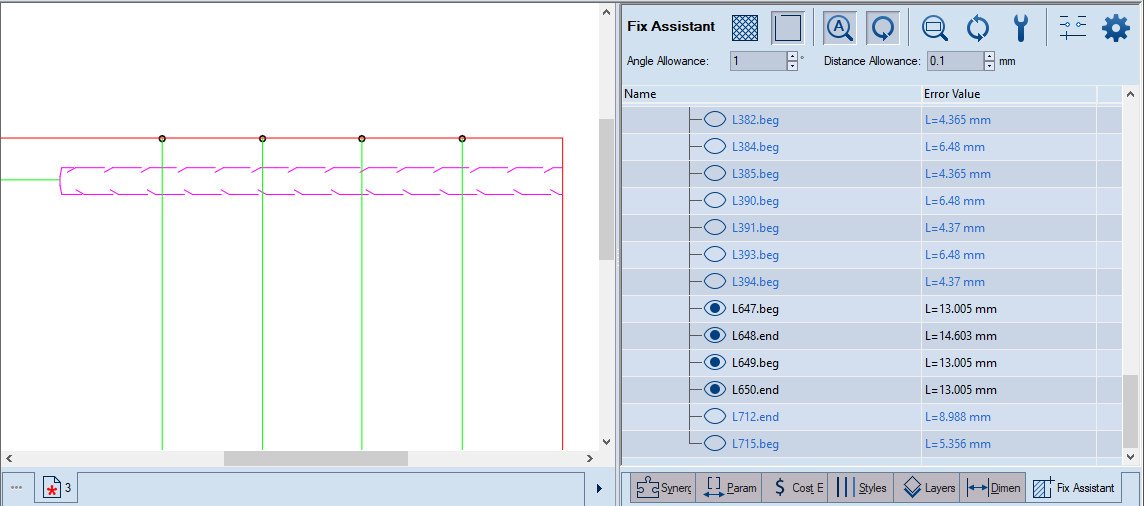The height and width of the screenshot is (506, 1144).
Task: Toggle visibility eye for L648.end
Action: (x=715, y=336)
